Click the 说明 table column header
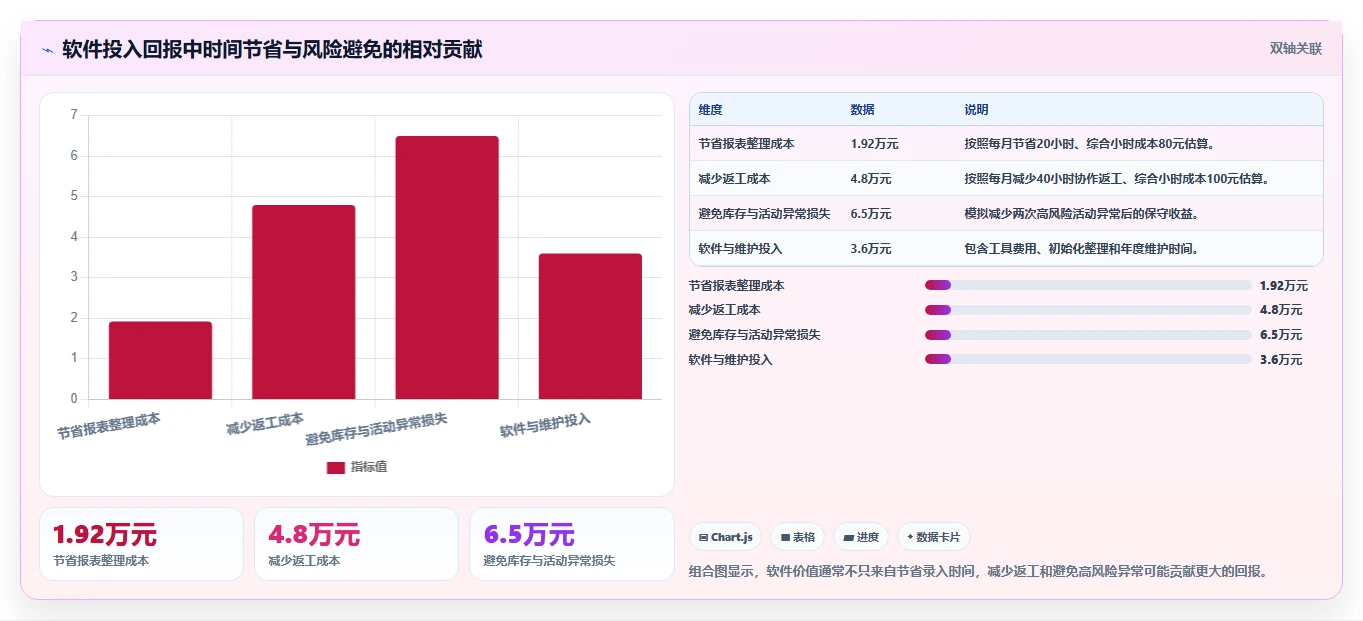This screenshot has height=621, width=1363. click(976, 110)
